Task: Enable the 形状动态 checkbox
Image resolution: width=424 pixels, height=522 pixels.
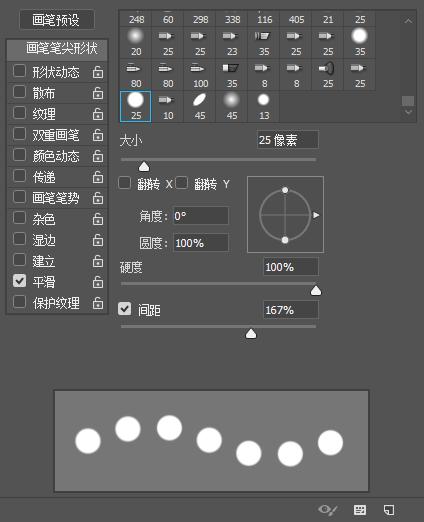Action: (x=19, y=71)
